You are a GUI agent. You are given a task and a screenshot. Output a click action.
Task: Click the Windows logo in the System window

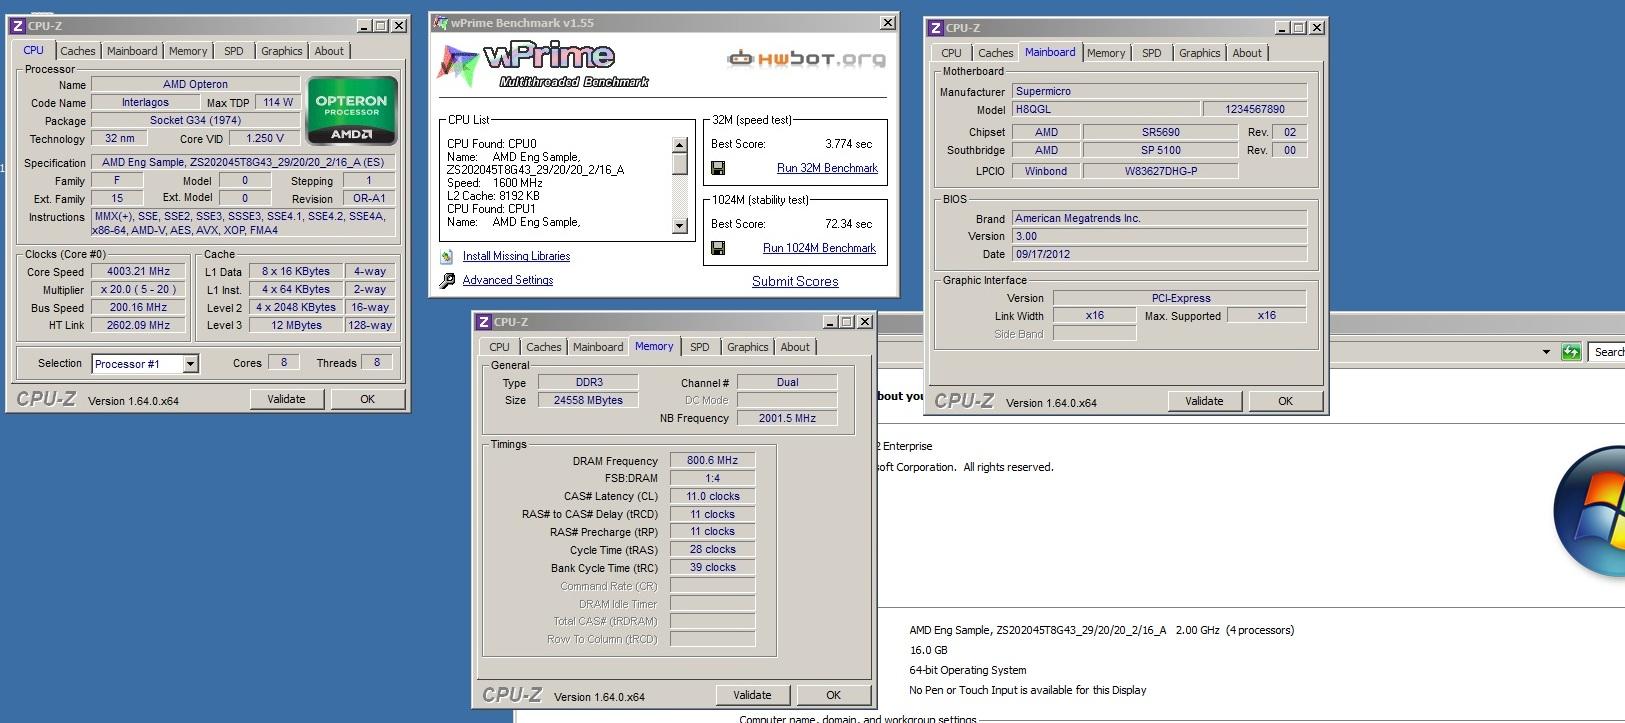[x=1590, y=510]
